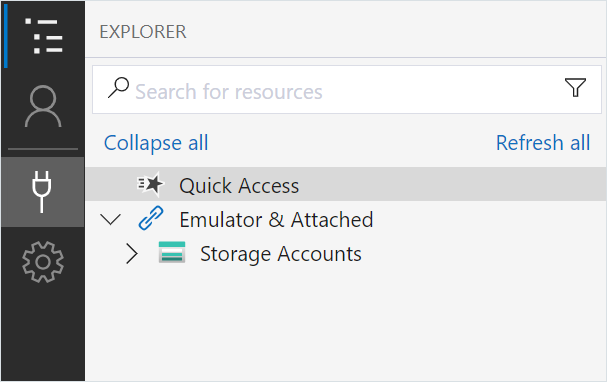Click the funnel filter icon in search box
The width and height of the screenshot is (607, 382).
[575, 87]
